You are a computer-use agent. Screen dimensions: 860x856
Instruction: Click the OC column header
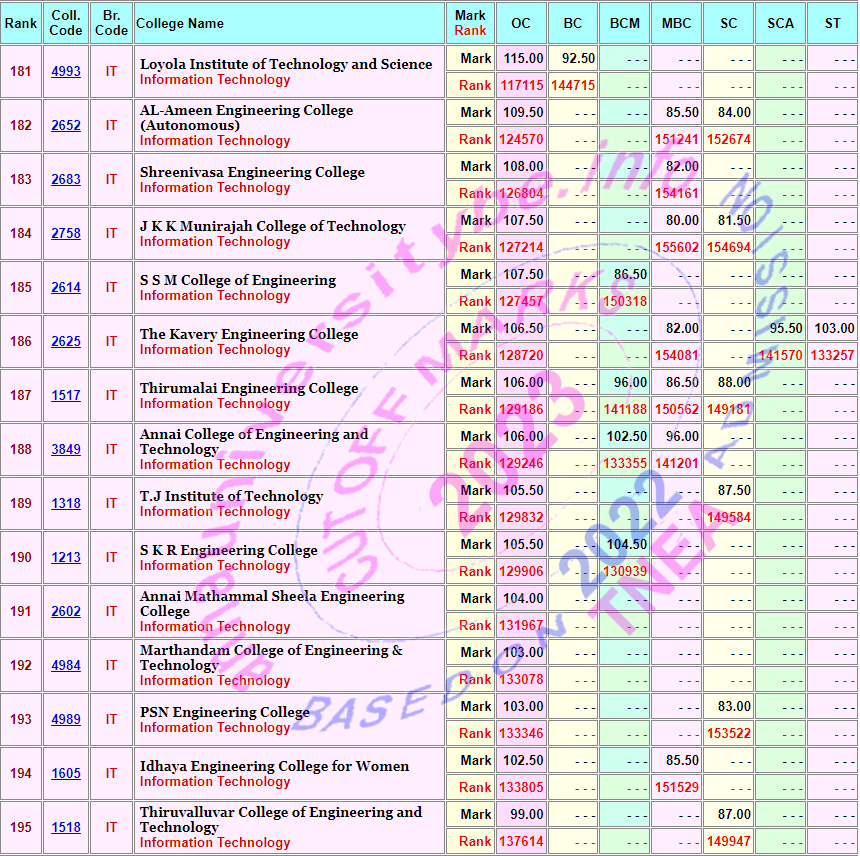(x=521, y=23)
